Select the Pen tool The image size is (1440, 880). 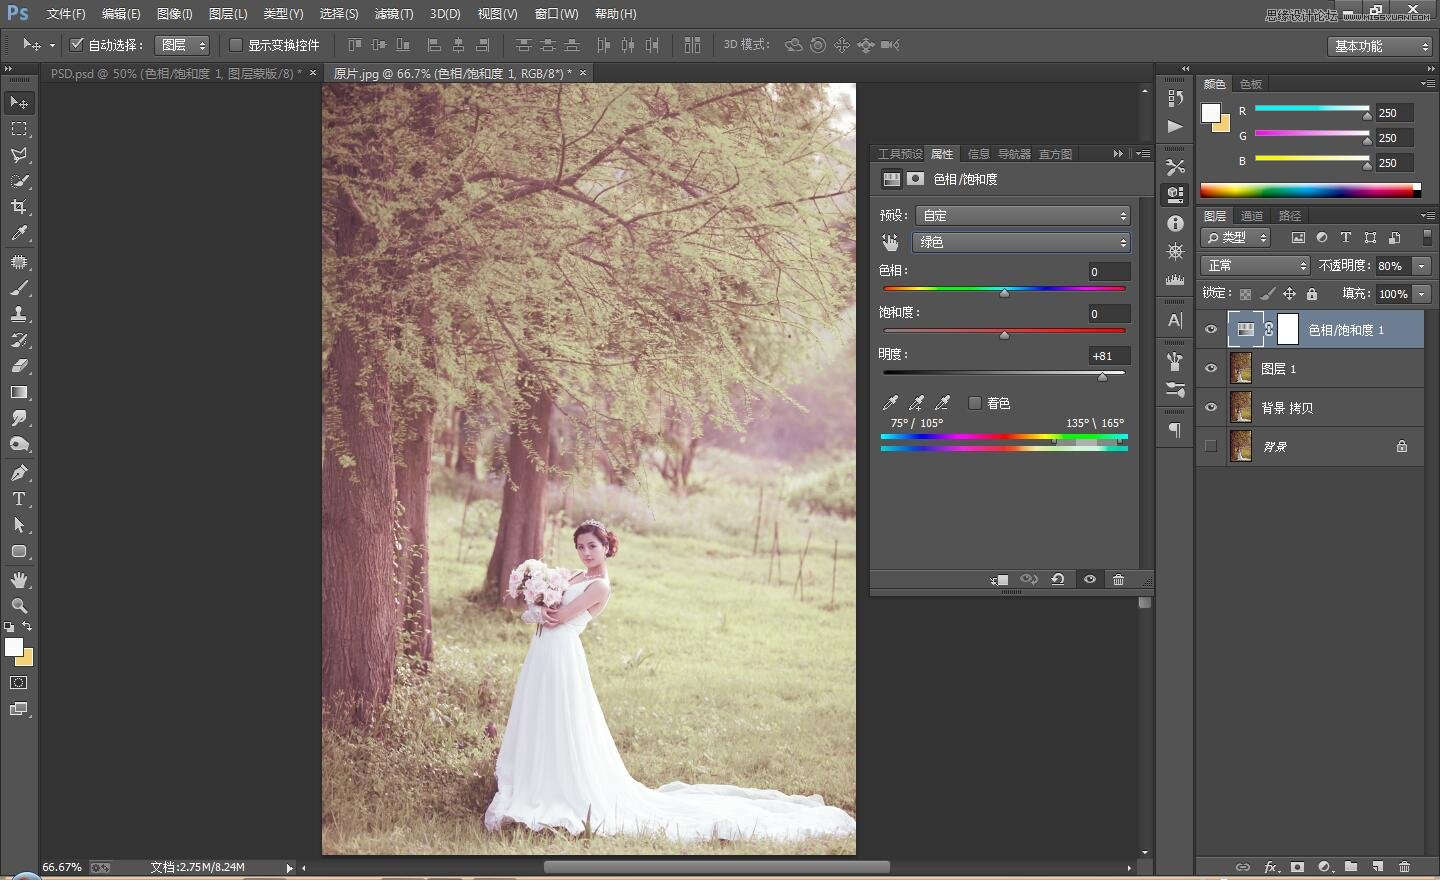pyautogui.click(x=19, y=472)
